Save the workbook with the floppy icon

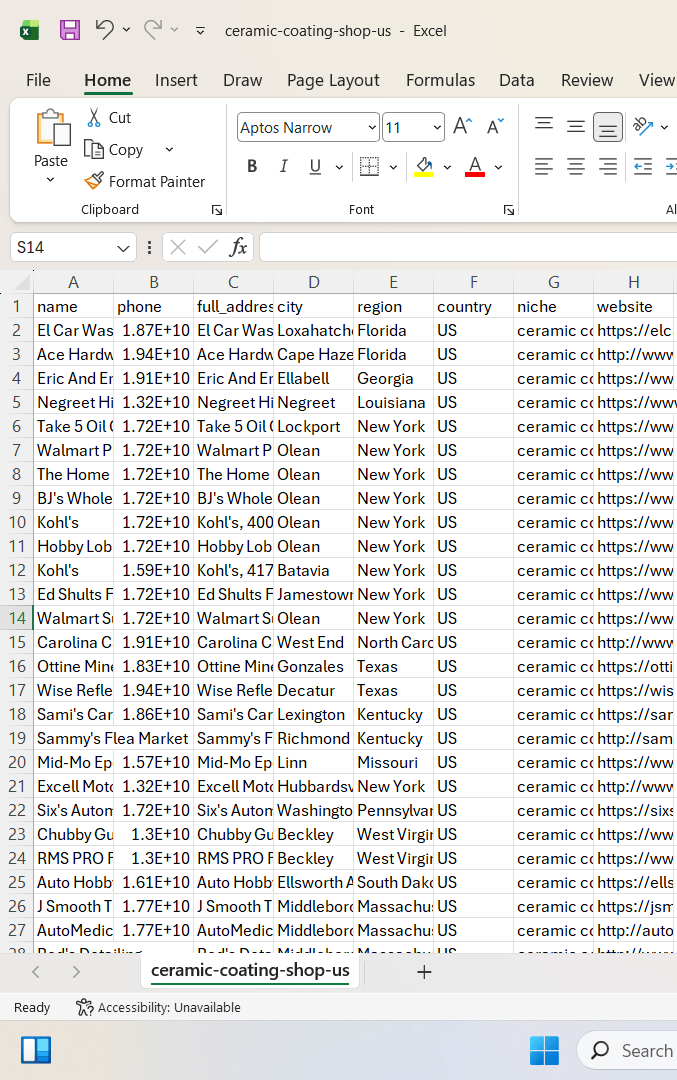pyautogui.click(x=70, y=30)
